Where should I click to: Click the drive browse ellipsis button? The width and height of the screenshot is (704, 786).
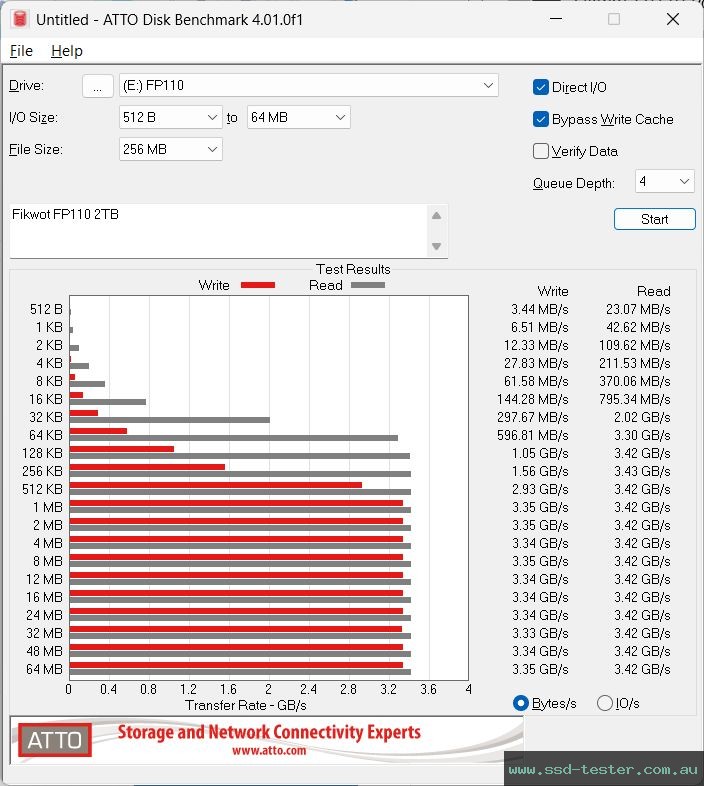(98, 86)
